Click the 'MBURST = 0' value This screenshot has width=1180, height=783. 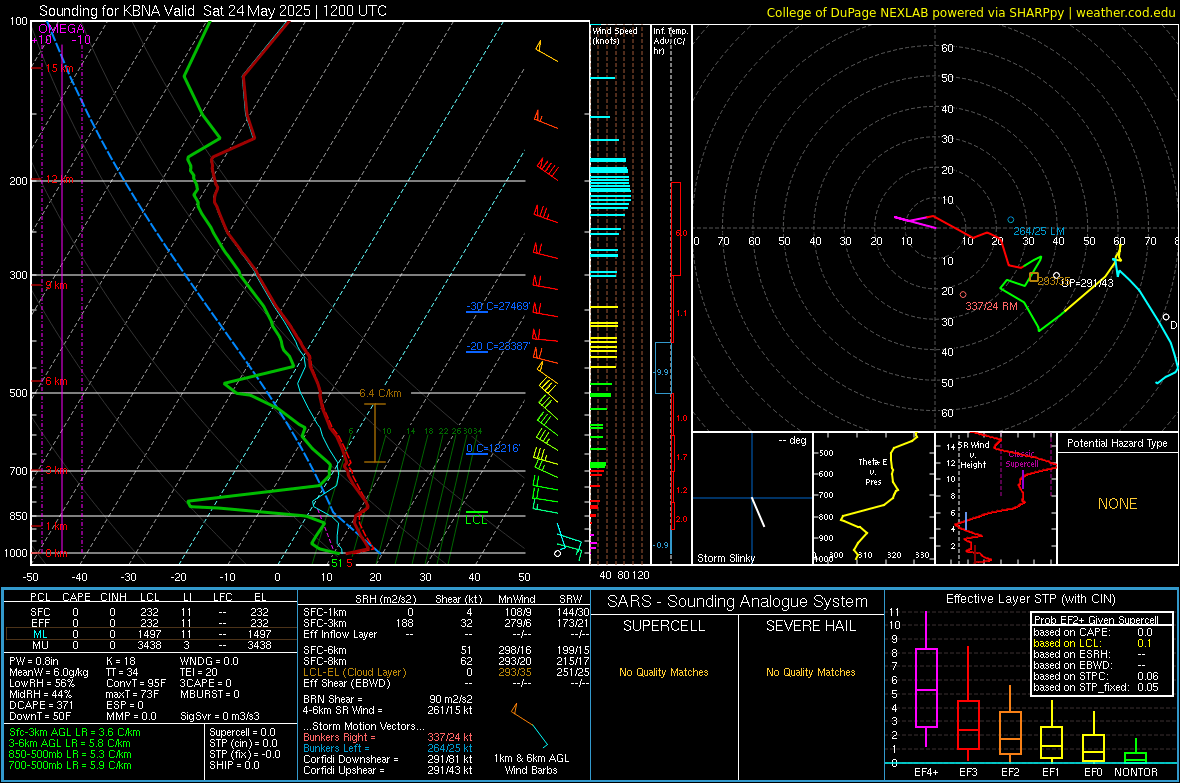210,694
